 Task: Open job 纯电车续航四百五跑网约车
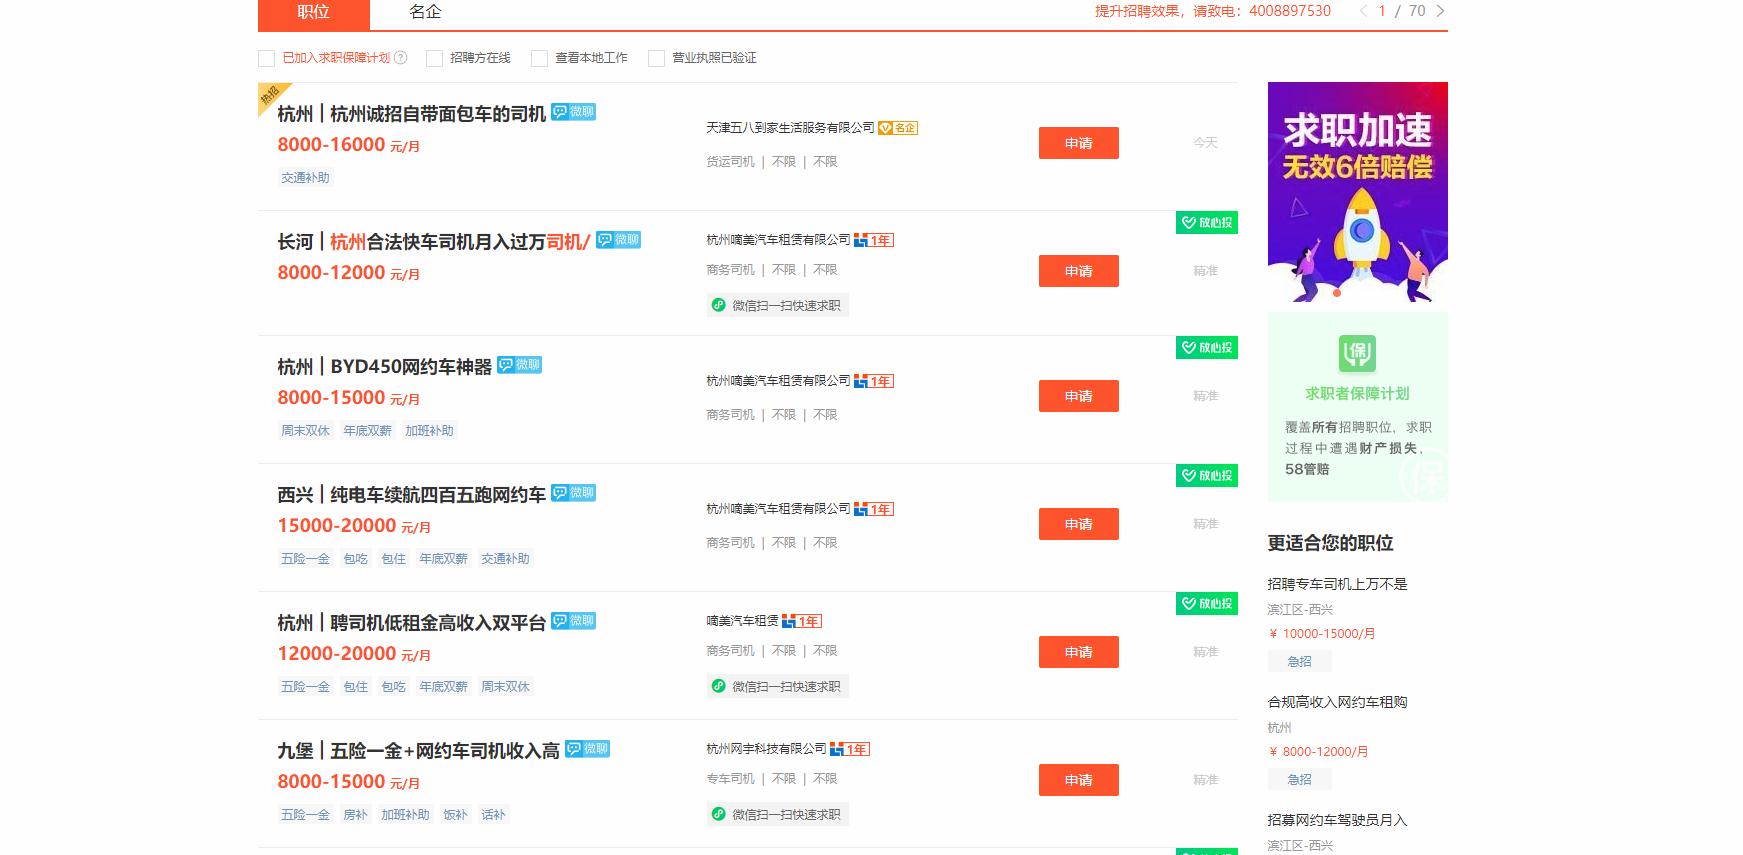(411, 495)
